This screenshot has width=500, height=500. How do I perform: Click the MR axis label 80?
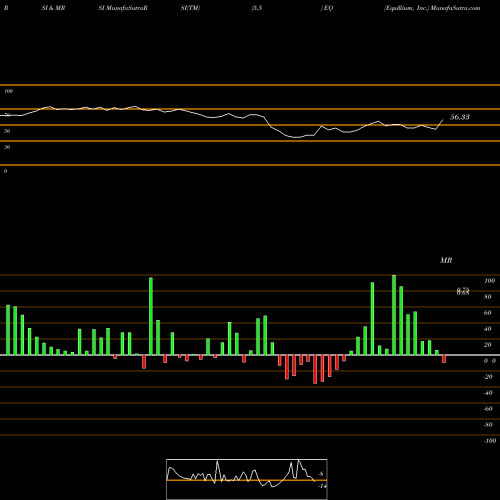pos(488,297)
